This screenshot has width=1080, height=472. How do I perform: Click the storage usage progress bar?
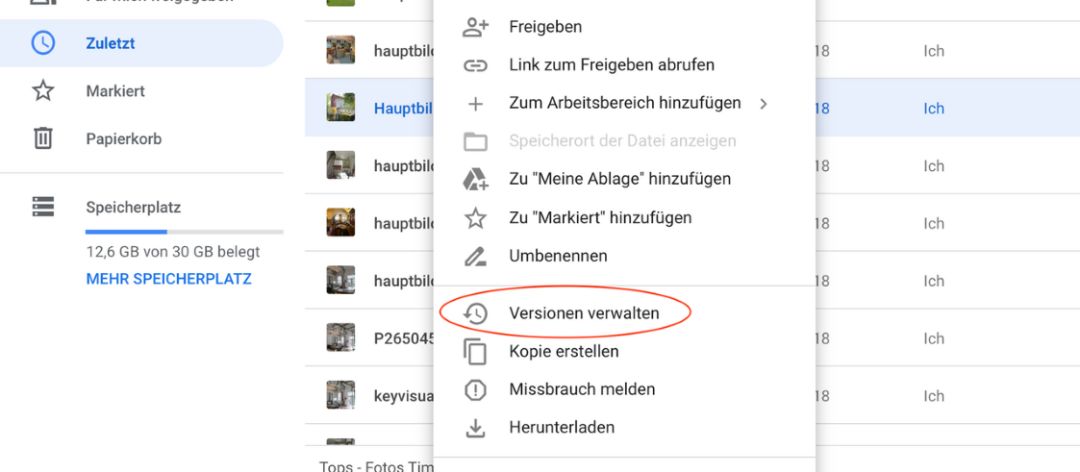pos(184,232)
